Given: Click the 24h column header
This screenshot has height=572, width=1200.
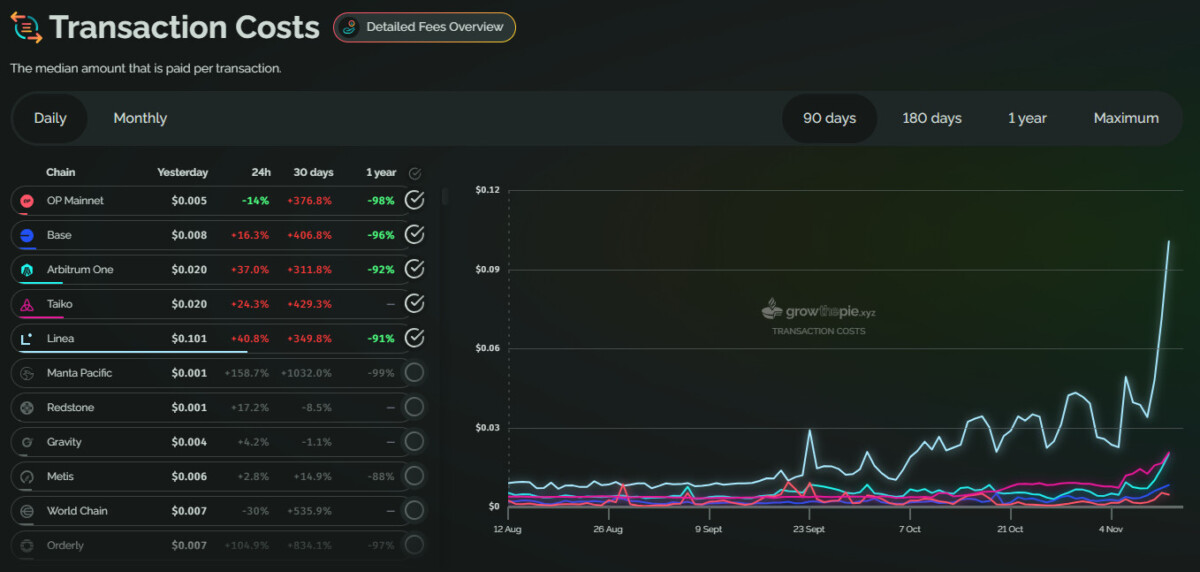Looking at the screenshot, I should (261, 173).
